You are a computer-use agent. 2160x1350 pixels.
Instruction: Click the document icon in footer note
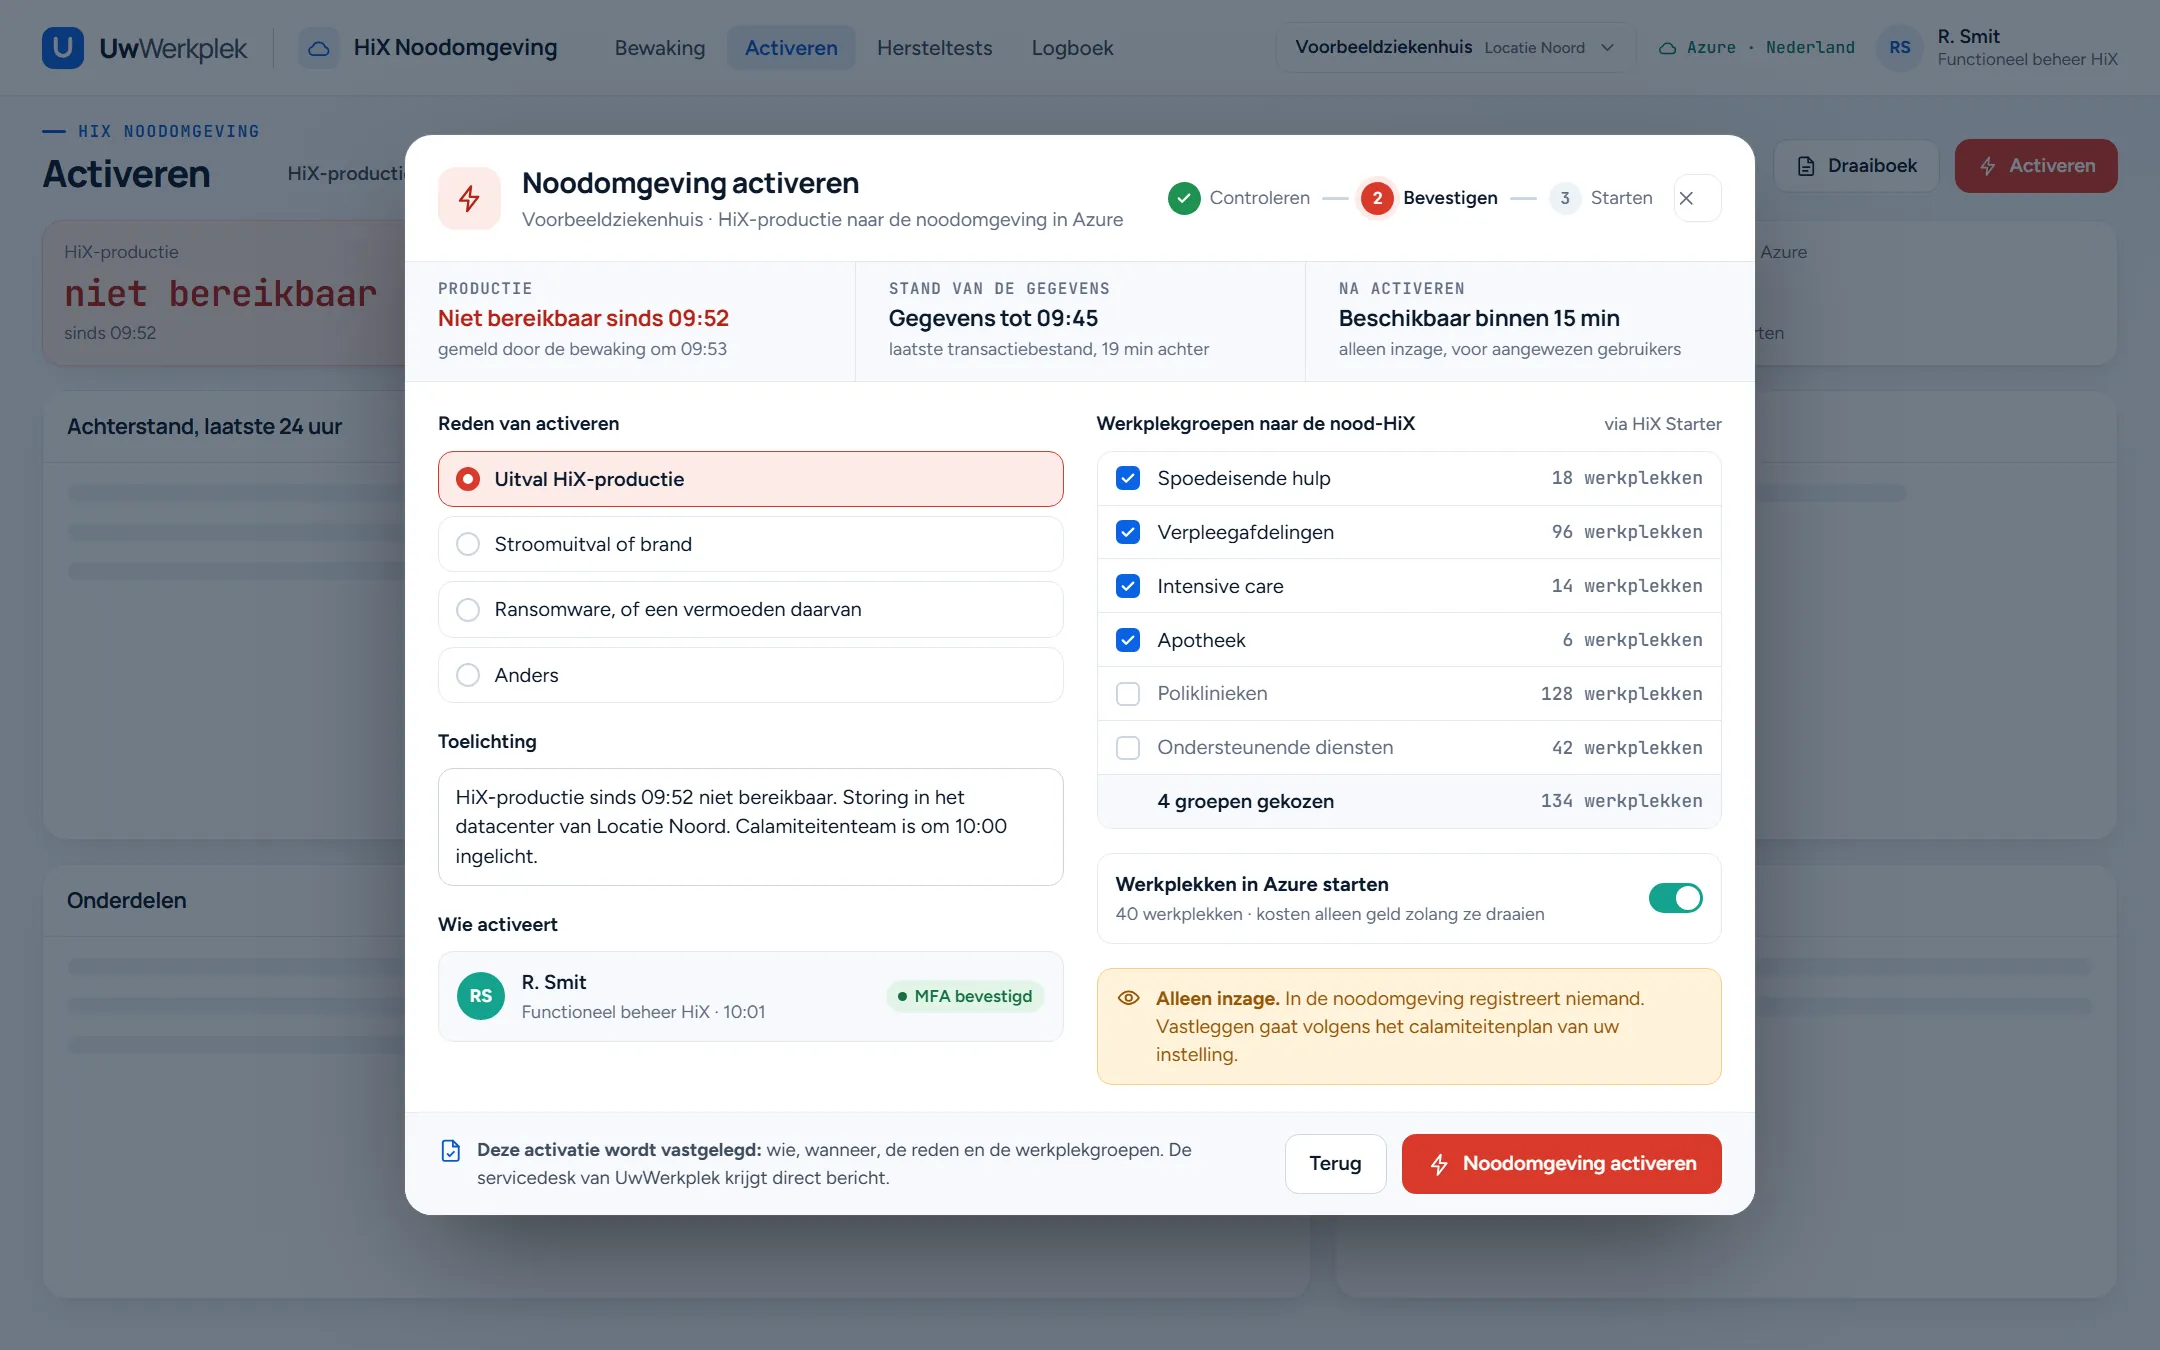pyautogui.click(x=451, y=1151)
